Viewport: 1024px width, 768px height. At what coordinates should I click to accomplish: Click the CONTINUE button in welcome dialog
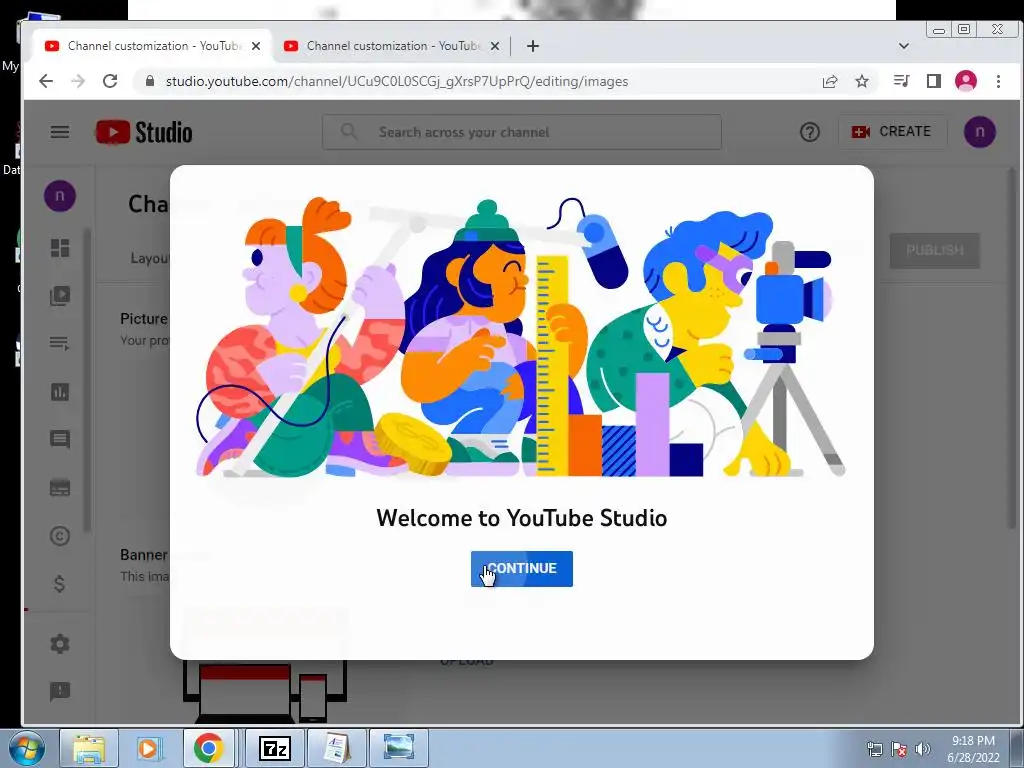click(x=521, y=568)
